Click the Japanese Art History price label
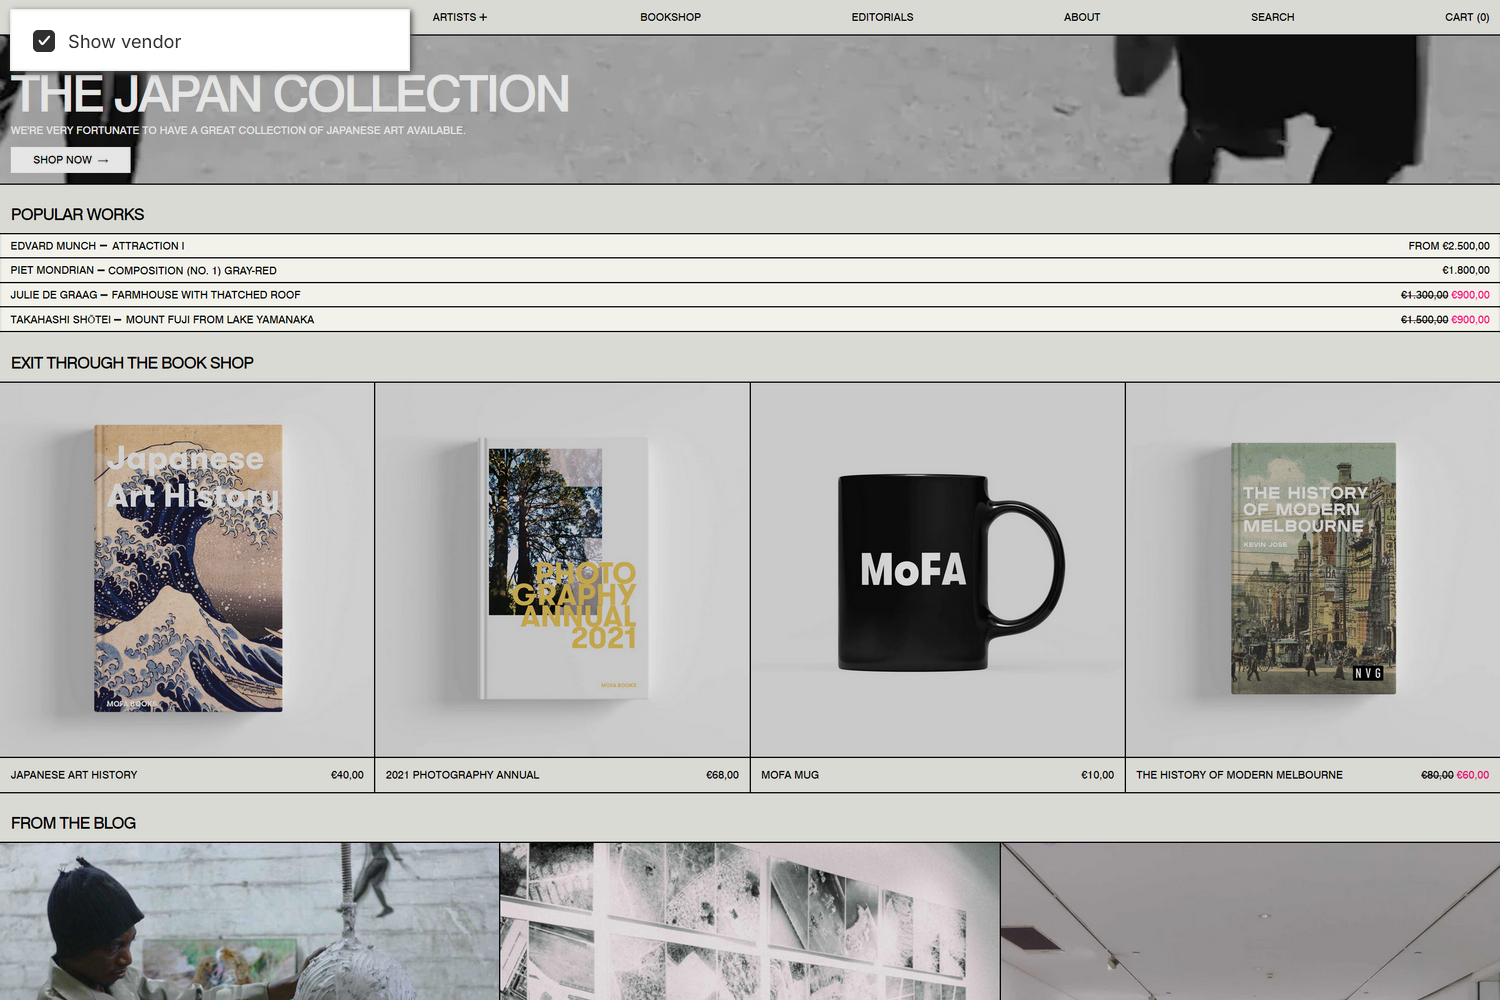This screenshot has height=1000, width=1500. point(347,774)
